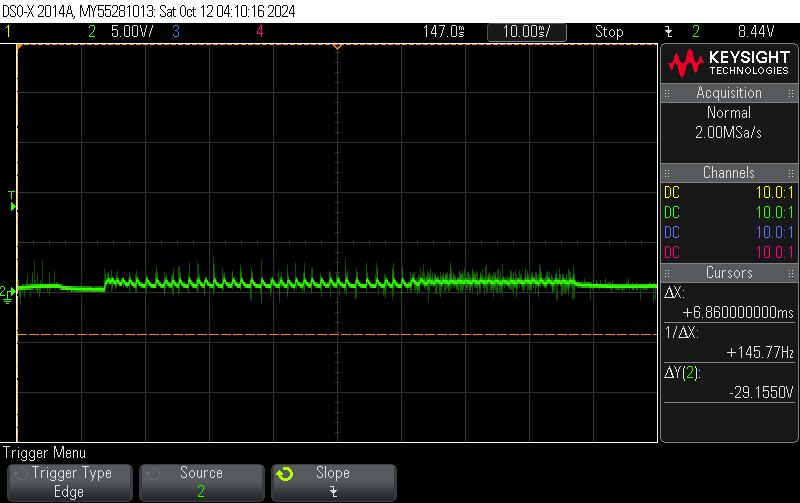Select channel 1 indicator in top bar
Viewport: 800px width, 503px height.
coord(8,32)
